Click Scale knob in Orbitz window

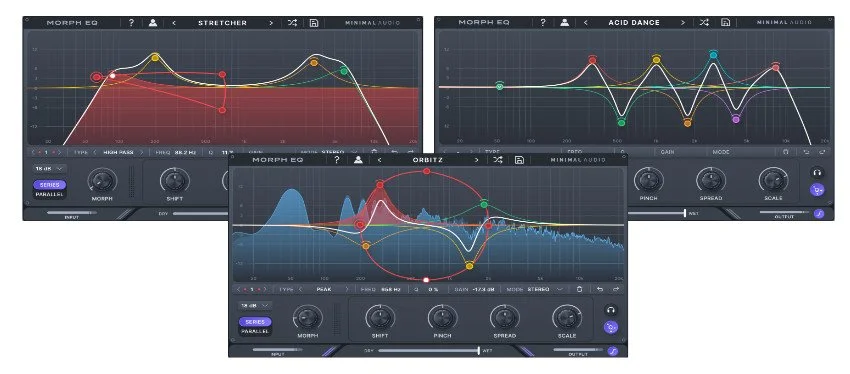tap(567, 317)
